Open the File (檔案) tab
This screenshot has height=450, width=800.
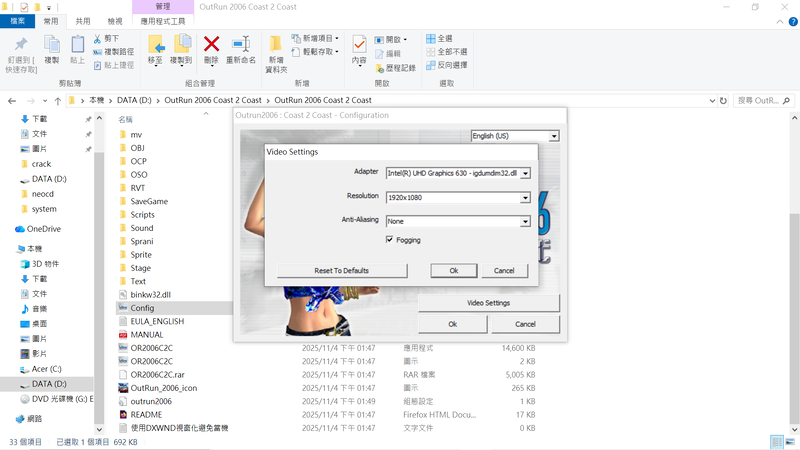click(x=17, y=21)
